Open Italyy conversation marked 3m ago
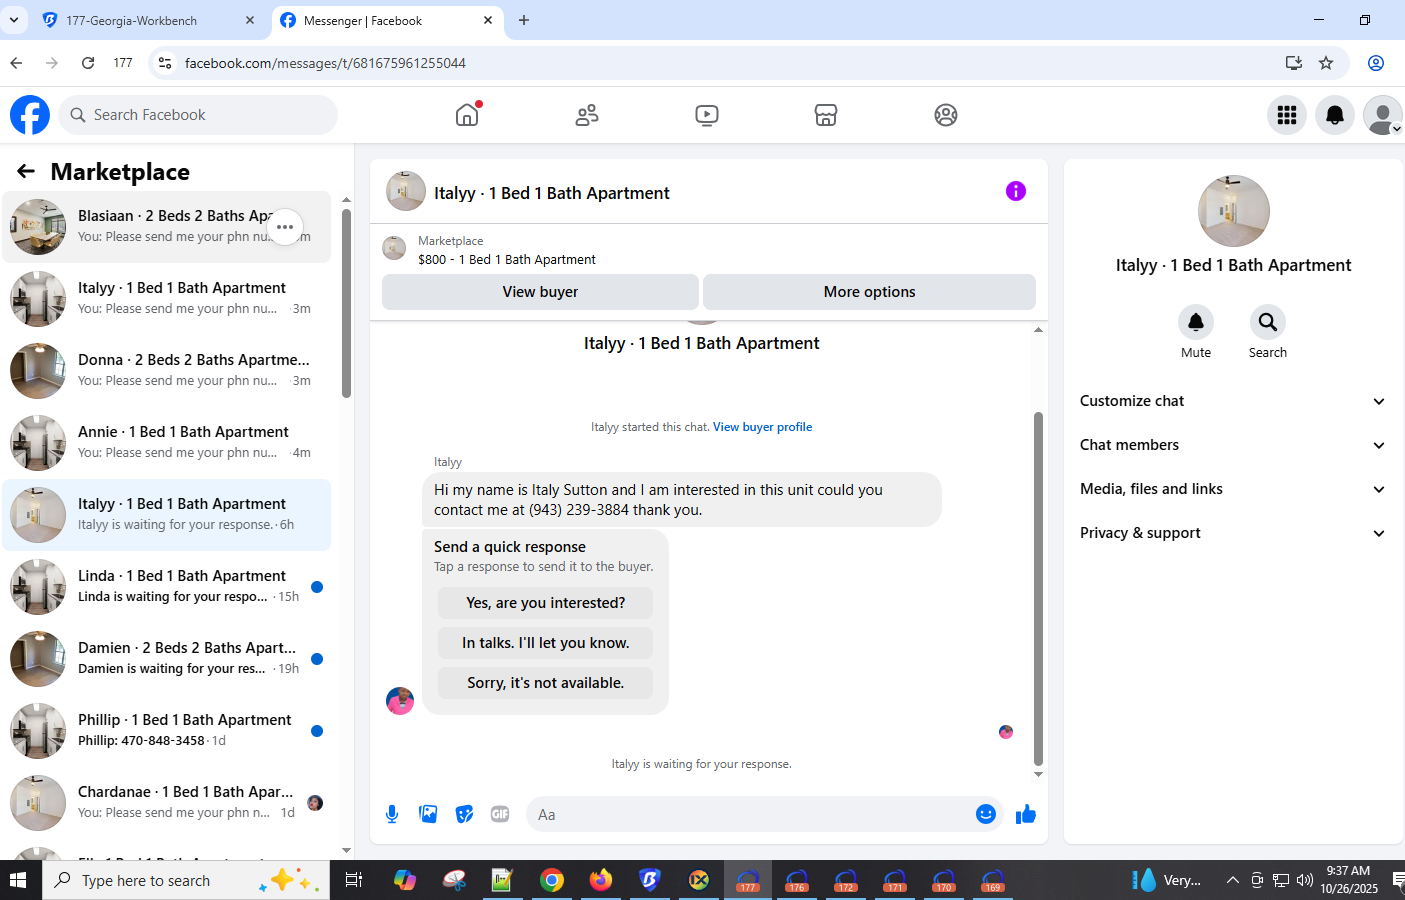This screenshot has width=1405, height=900. (166, 299)
